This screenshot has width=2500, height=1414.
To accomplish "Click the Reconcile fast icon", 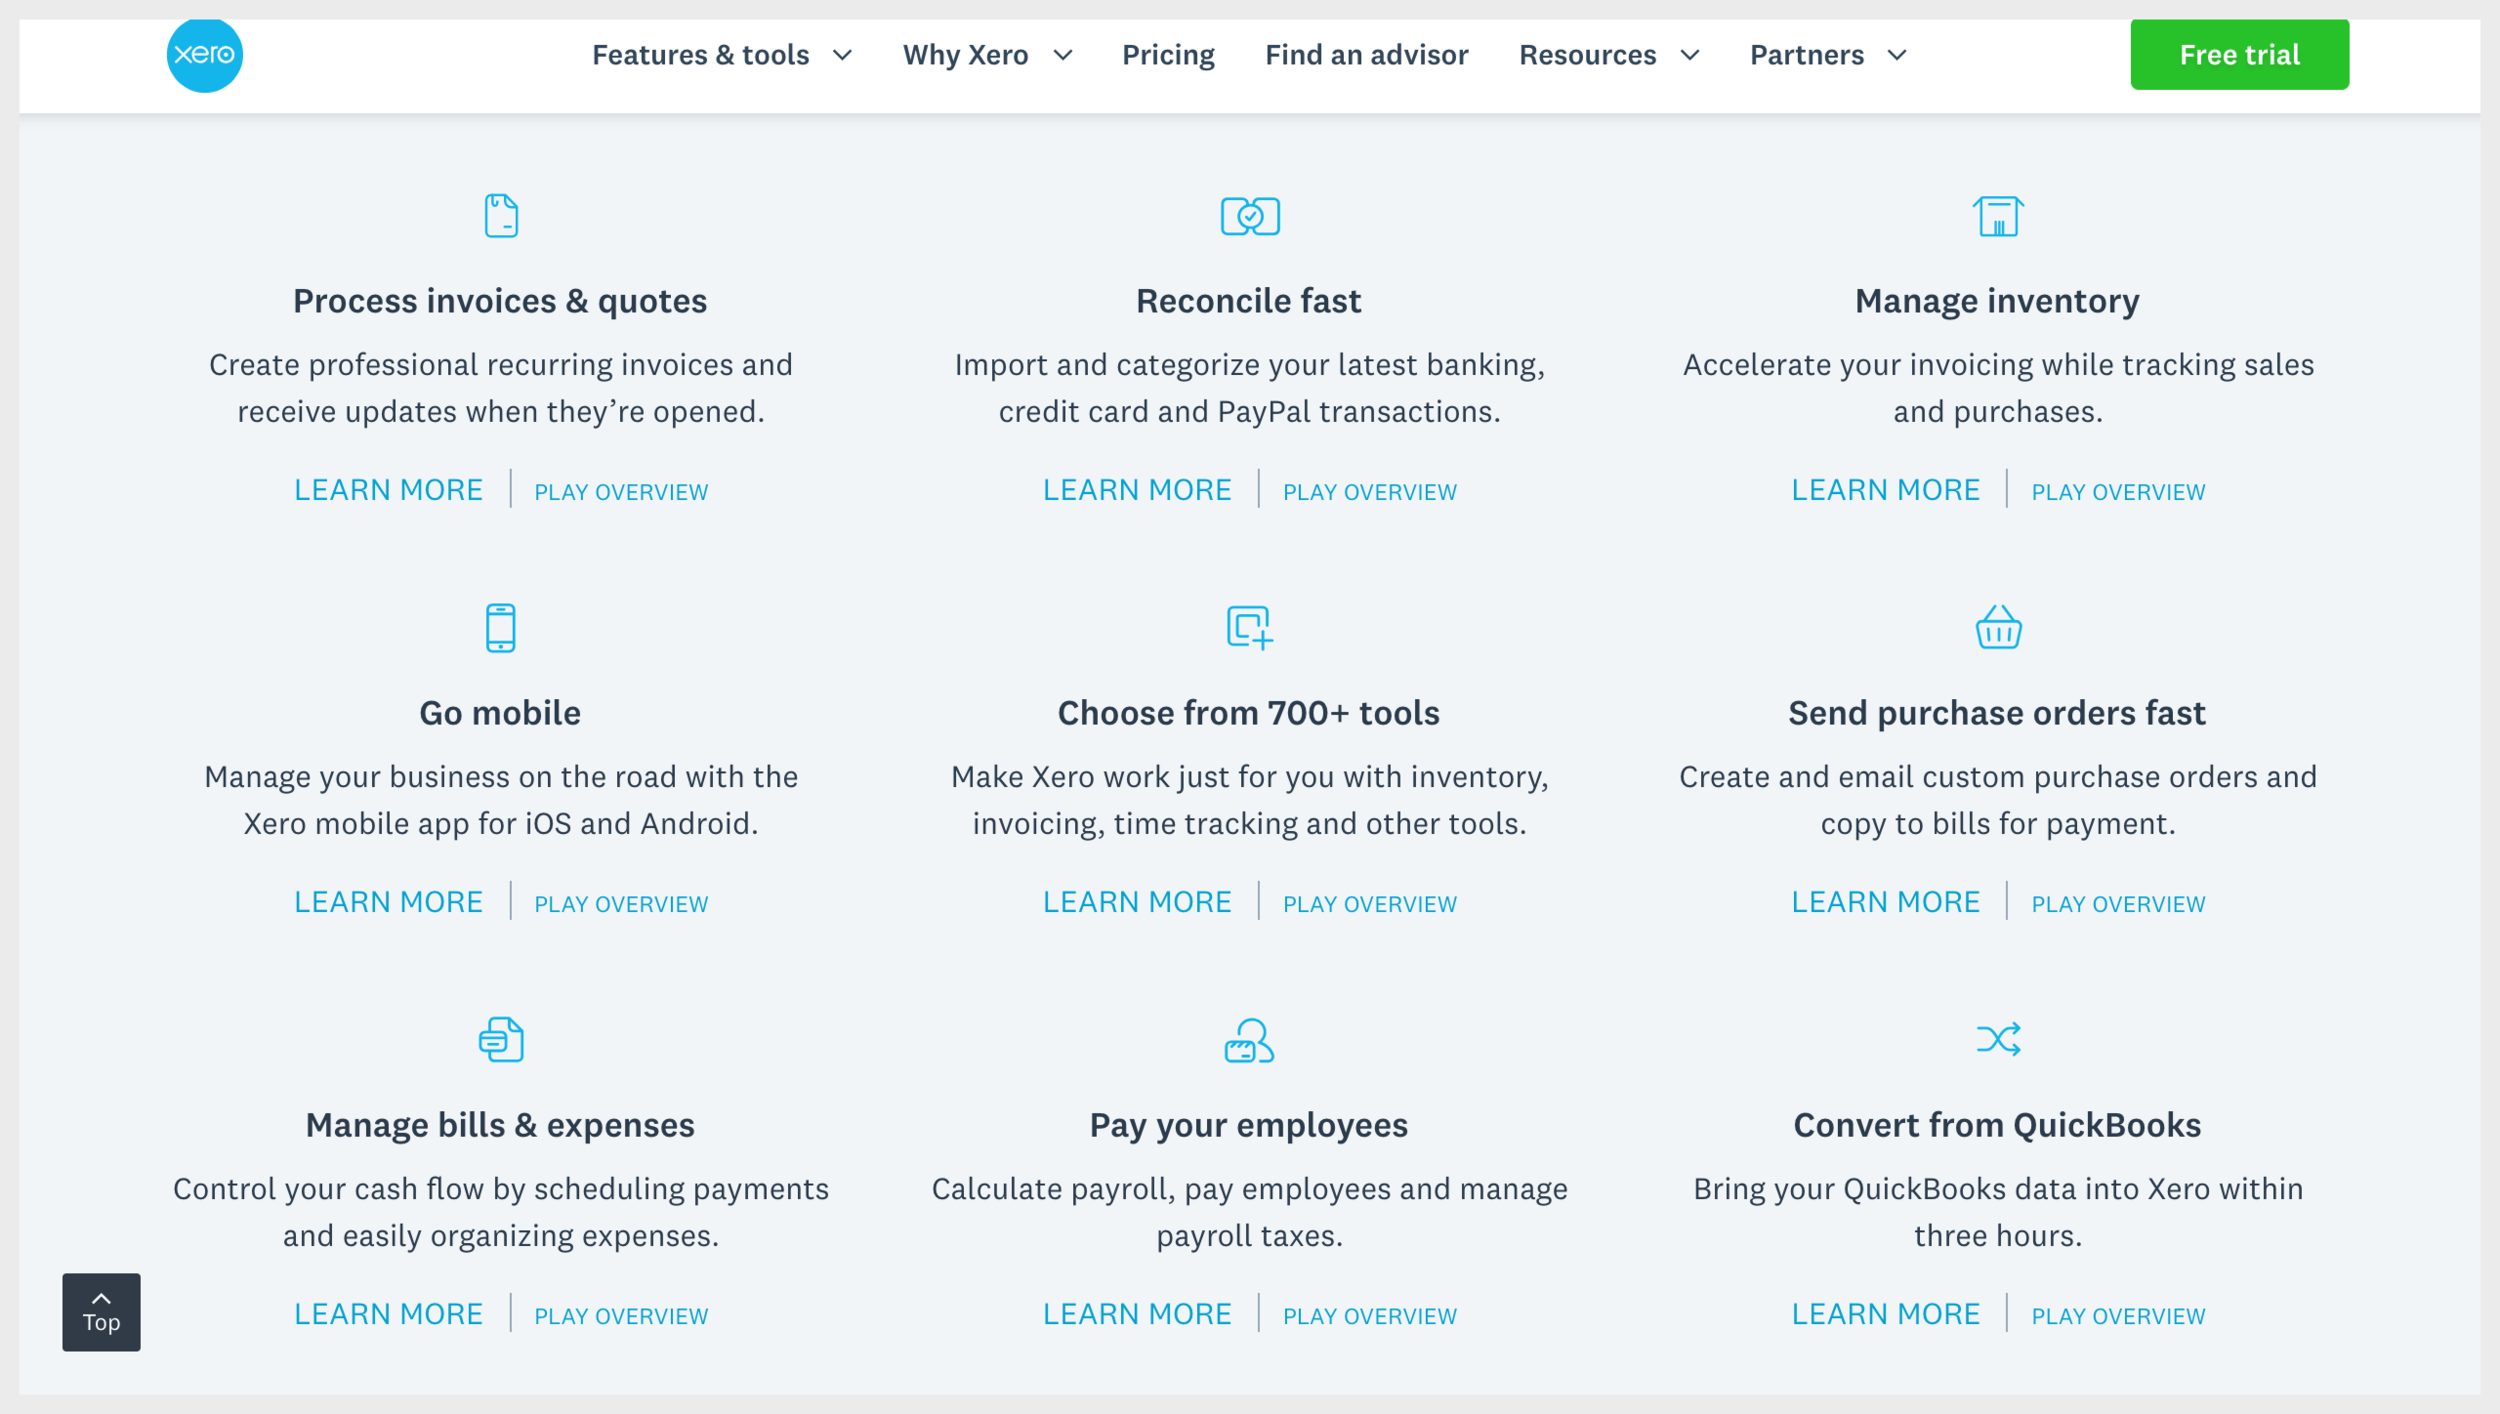I will [x=1250, y=216].
